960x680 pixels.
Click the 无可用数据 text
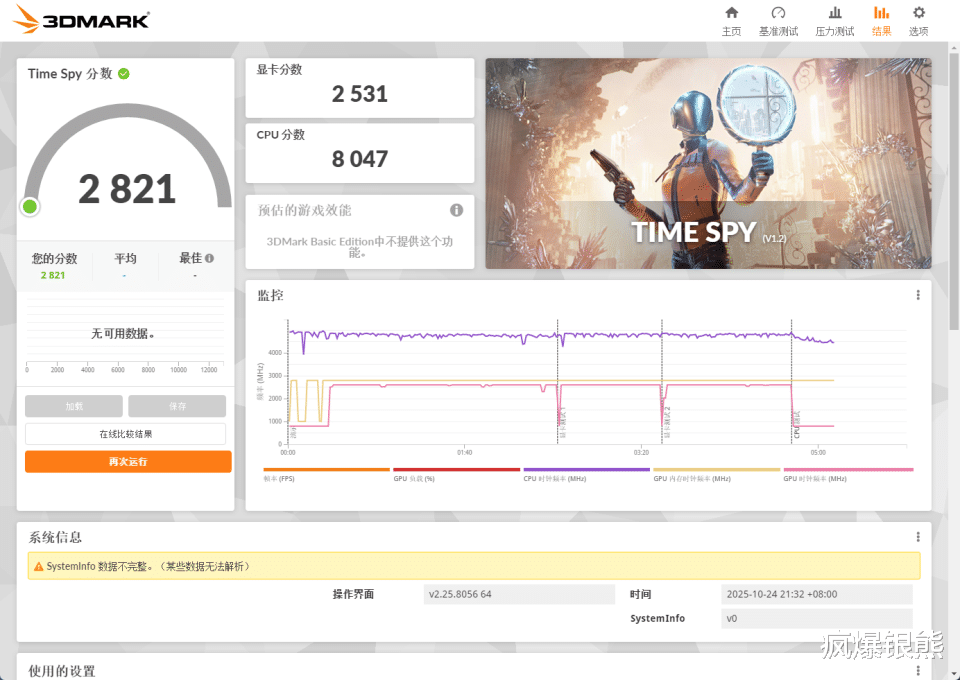click(123, 334)
